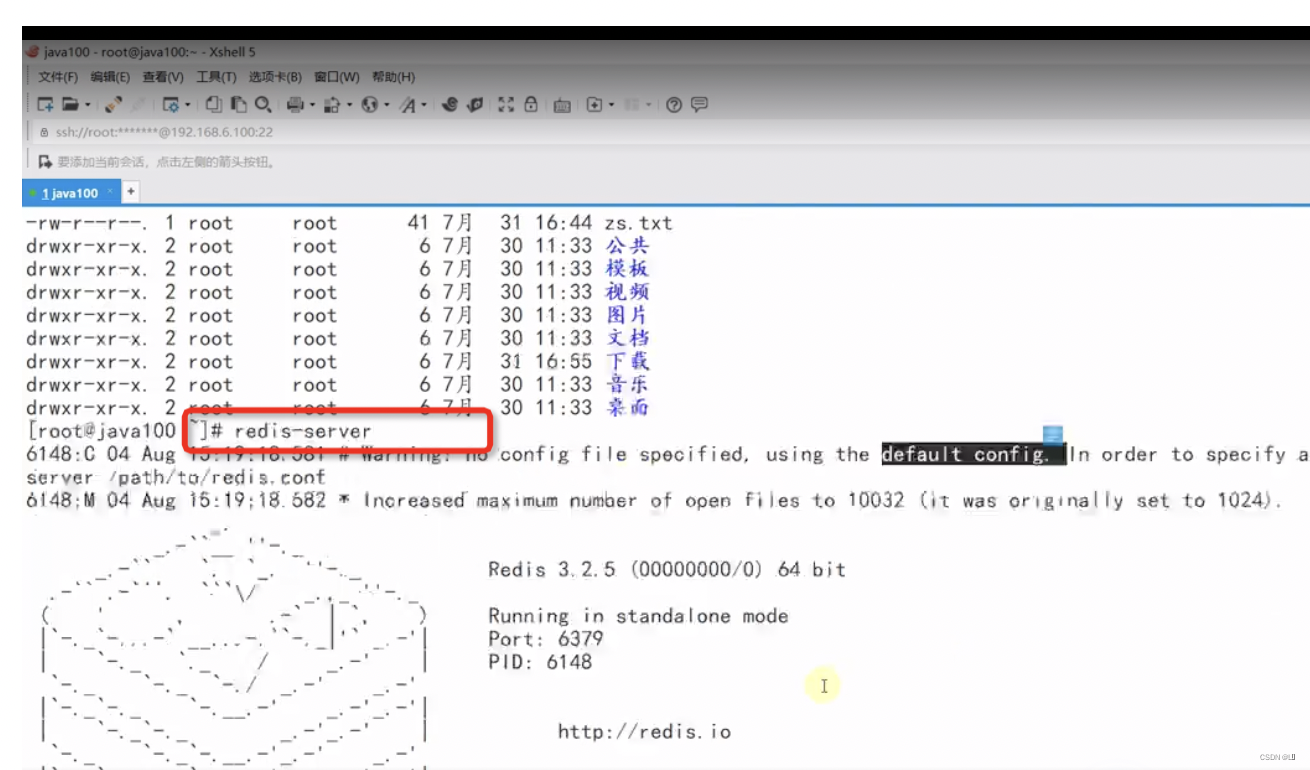
Task: Click the Find magnifier icon
Action: (x=263, y=104)
